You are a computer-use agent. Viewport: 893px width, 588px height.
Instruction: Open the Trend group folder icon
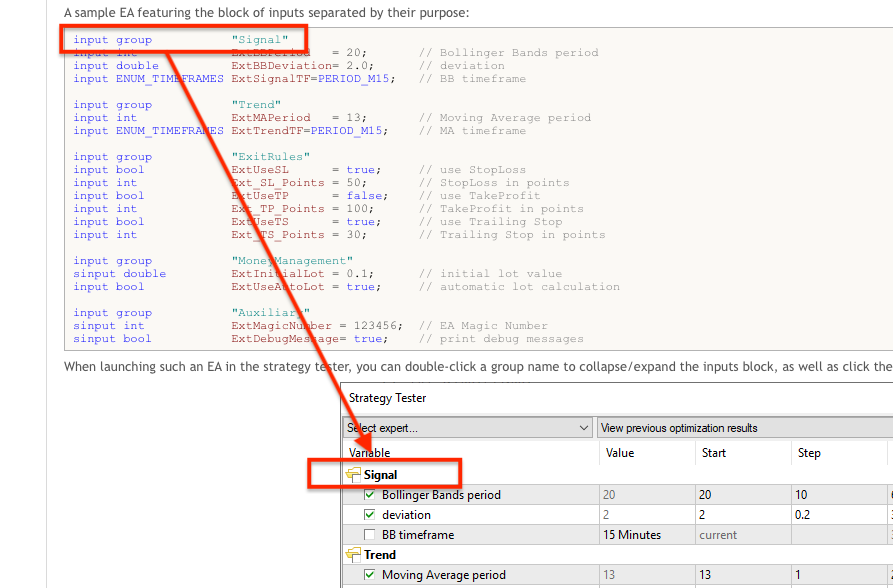click(353, 554)
